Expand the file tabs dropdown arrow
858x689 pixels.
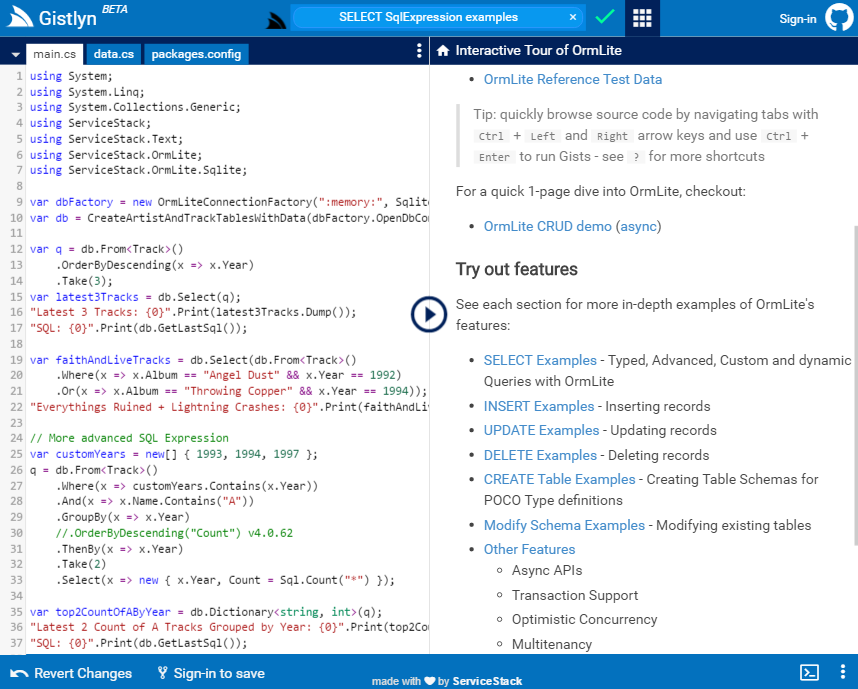[15, 54]
